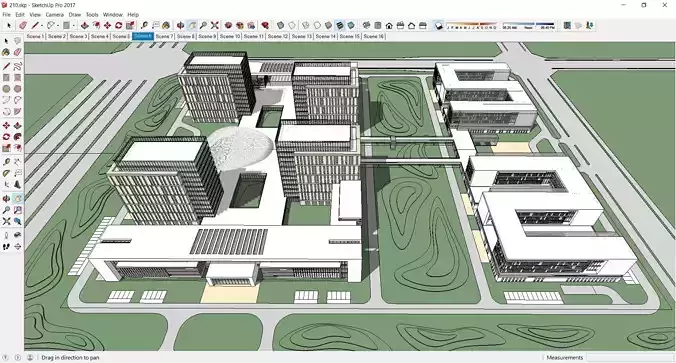Switch to the Scene 1 tab
The image size is (676, 363).
(x=35, y=36)
